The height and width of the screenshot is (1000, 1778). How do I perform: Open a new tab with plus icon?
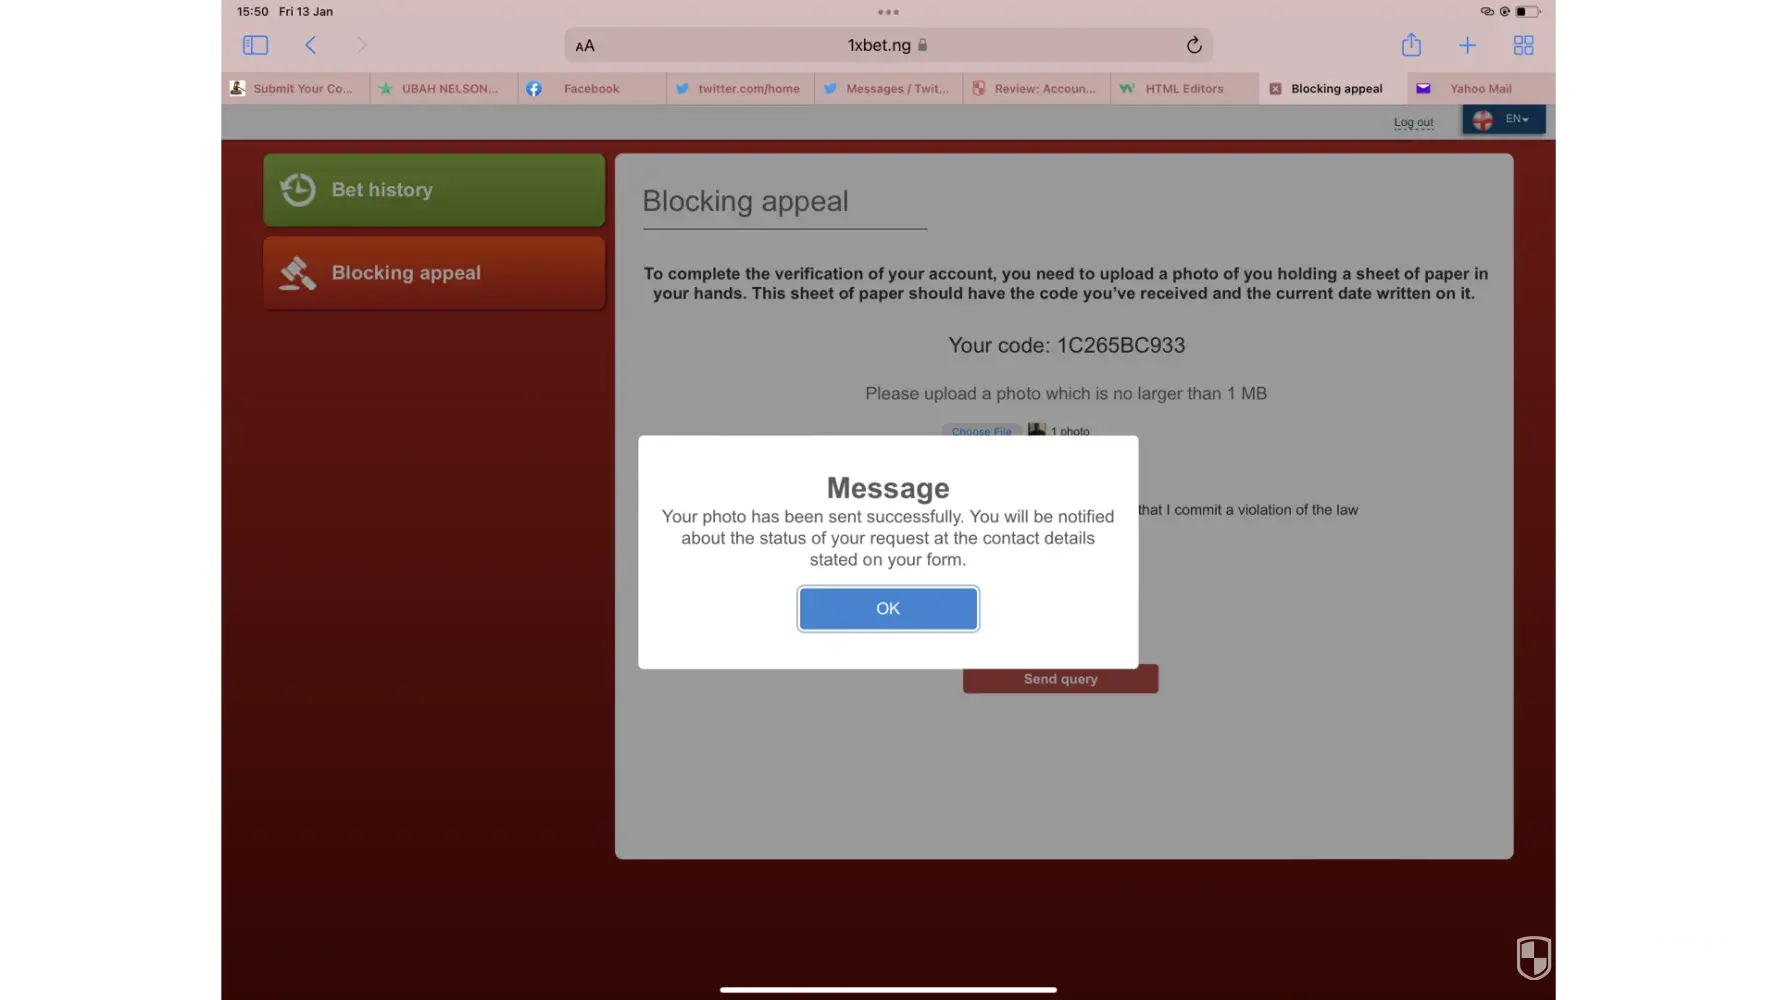point(1467,45)
